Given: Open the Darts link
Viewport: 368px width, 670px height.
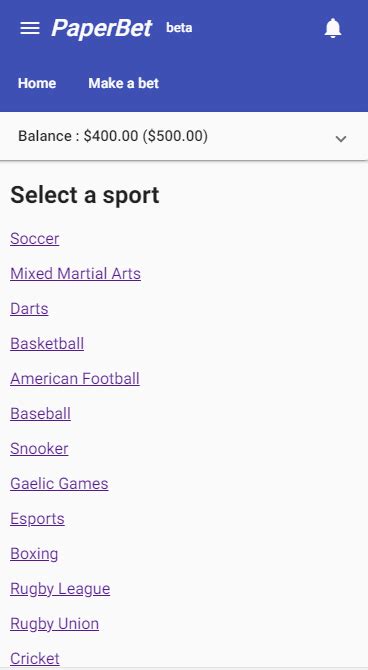Looking at the screenshot, I should (x=29, y=309).
